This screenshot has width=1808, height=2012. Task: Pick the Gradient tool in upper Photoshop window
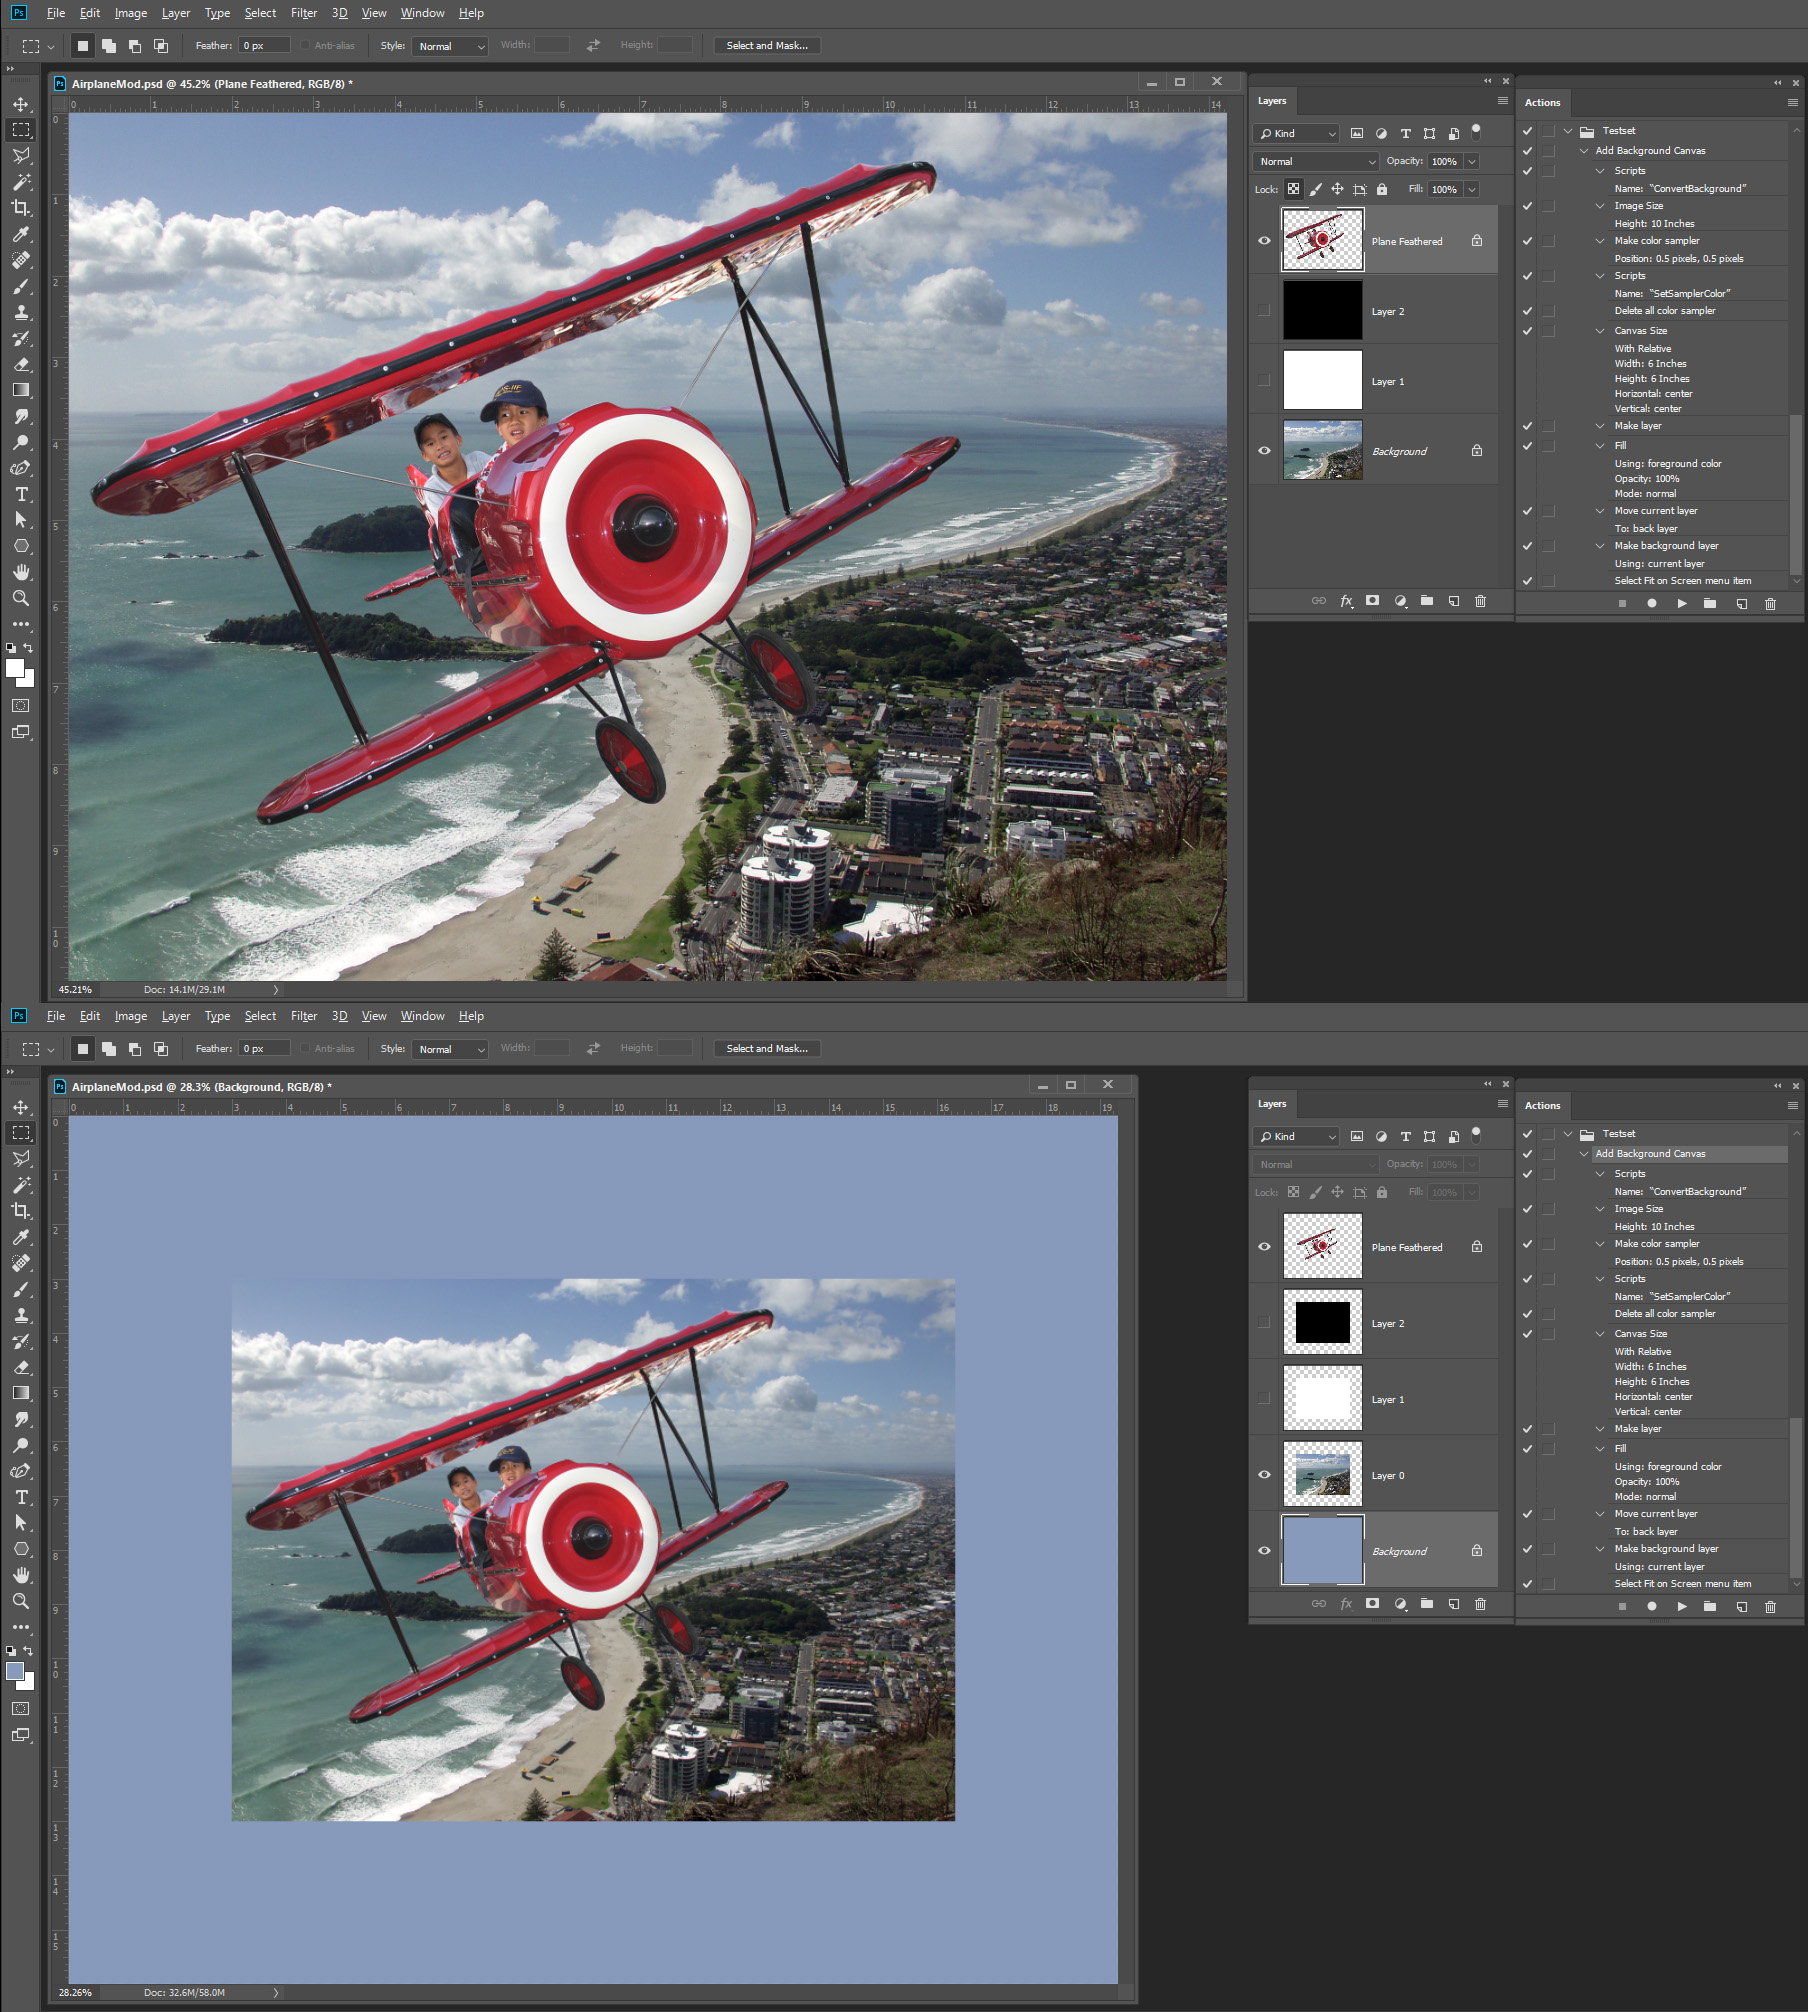[x=21, y=390]
